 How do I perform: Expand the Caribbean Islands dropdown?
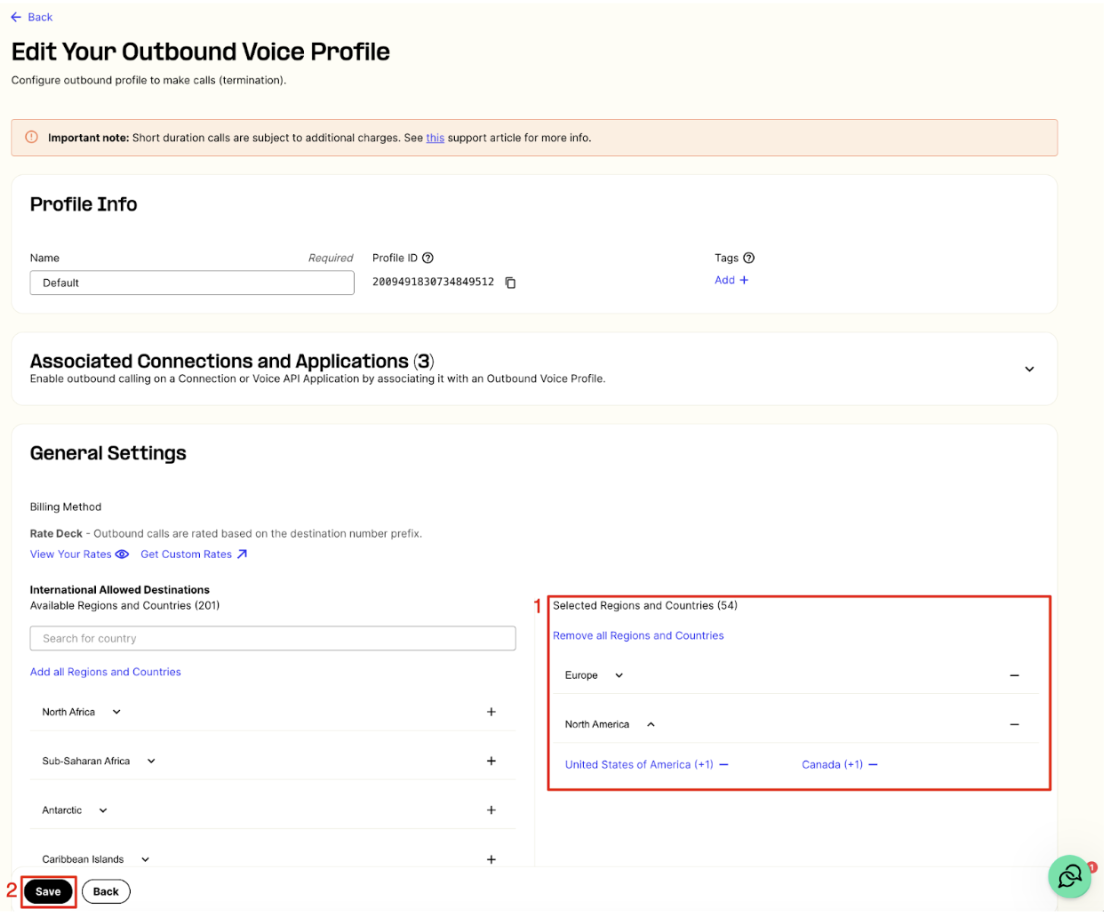click(143, 858)
